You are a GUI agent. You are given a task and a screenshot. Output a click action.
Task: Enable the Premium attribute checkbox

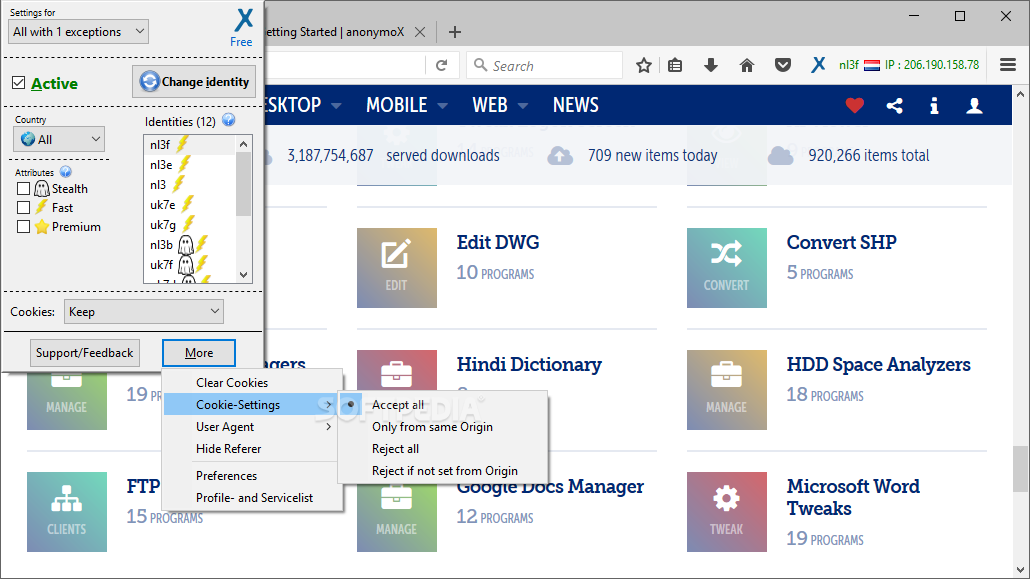(x=24, y=227)
